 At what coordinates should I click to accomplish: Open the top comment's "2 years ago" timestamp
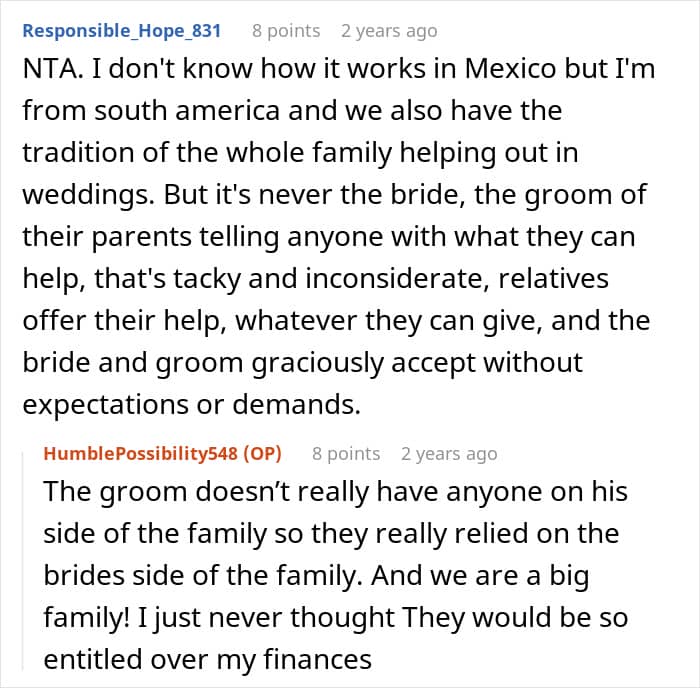pos(389,30)
